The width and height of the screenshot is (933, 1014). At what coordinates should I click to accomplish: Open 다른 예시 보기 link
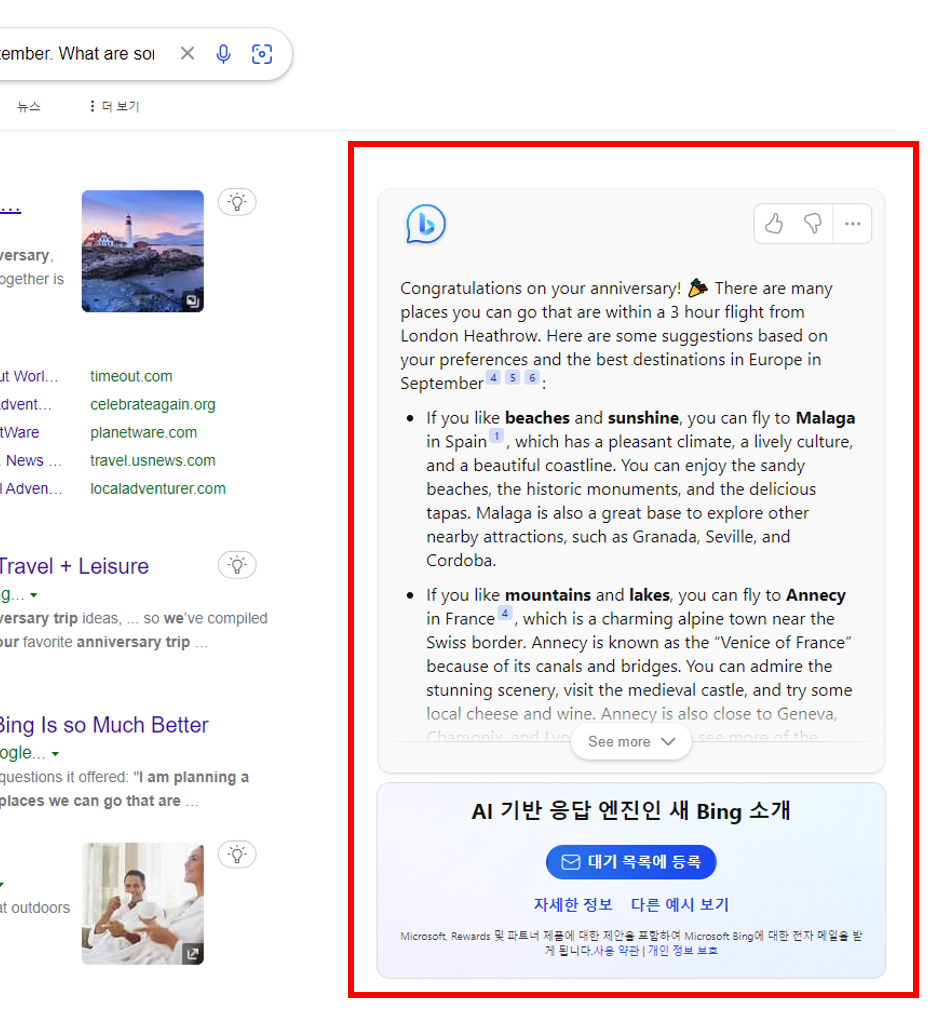coord(680,905)
